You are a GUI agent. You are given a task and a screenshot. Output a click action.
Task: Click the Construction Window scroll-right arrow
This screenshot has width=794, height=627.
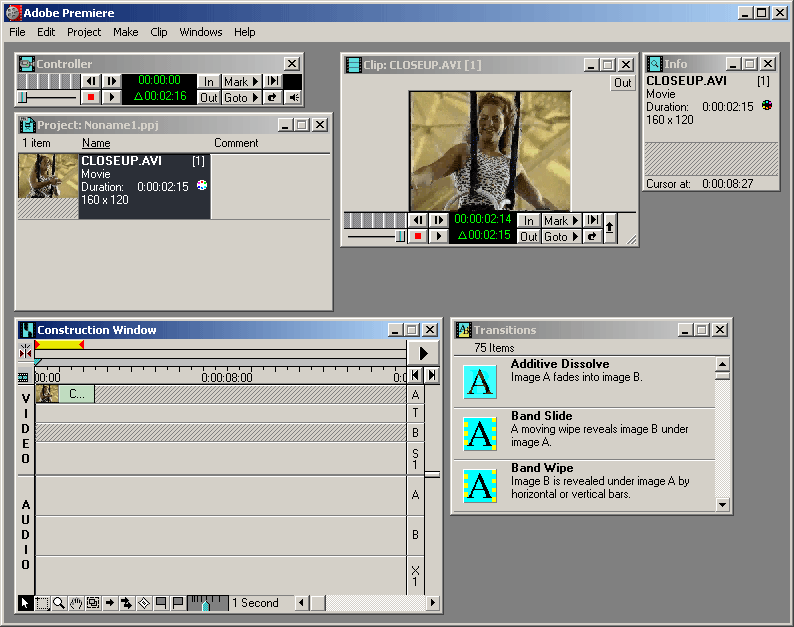(432, 603)
